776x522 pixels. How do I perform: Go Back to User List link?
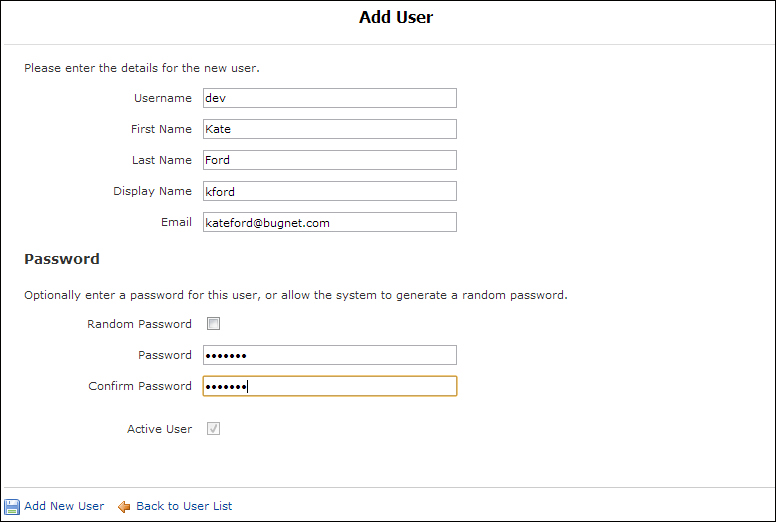pos(184,506)
